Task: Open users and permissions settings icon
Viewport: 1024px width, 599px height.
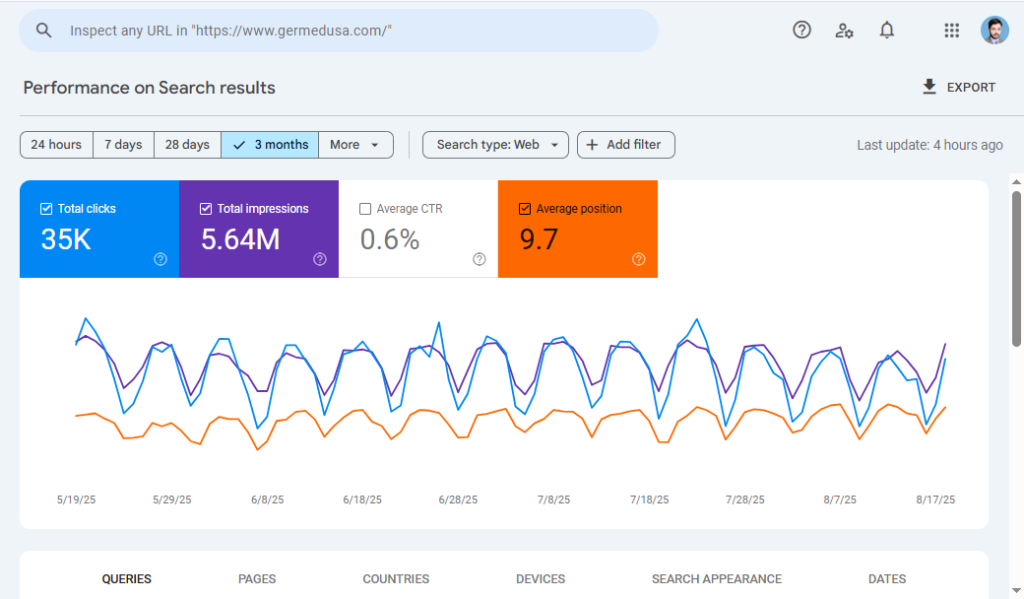Action: [x=844, y=30]
